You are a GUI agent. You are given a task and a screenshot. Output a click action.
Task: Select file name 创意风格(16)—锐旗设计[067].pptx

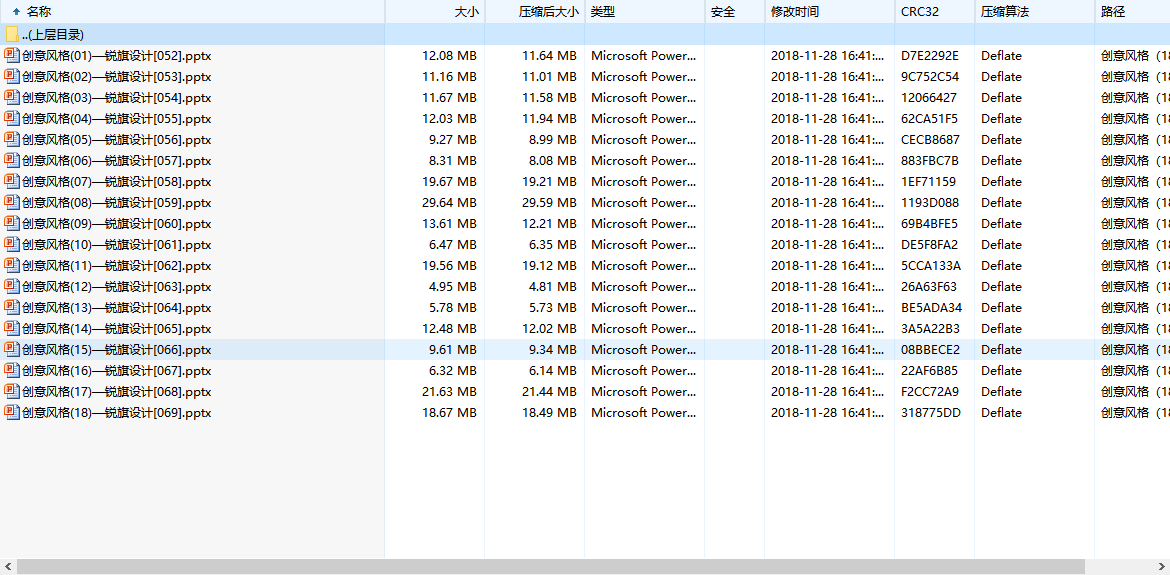coord(116,370)
